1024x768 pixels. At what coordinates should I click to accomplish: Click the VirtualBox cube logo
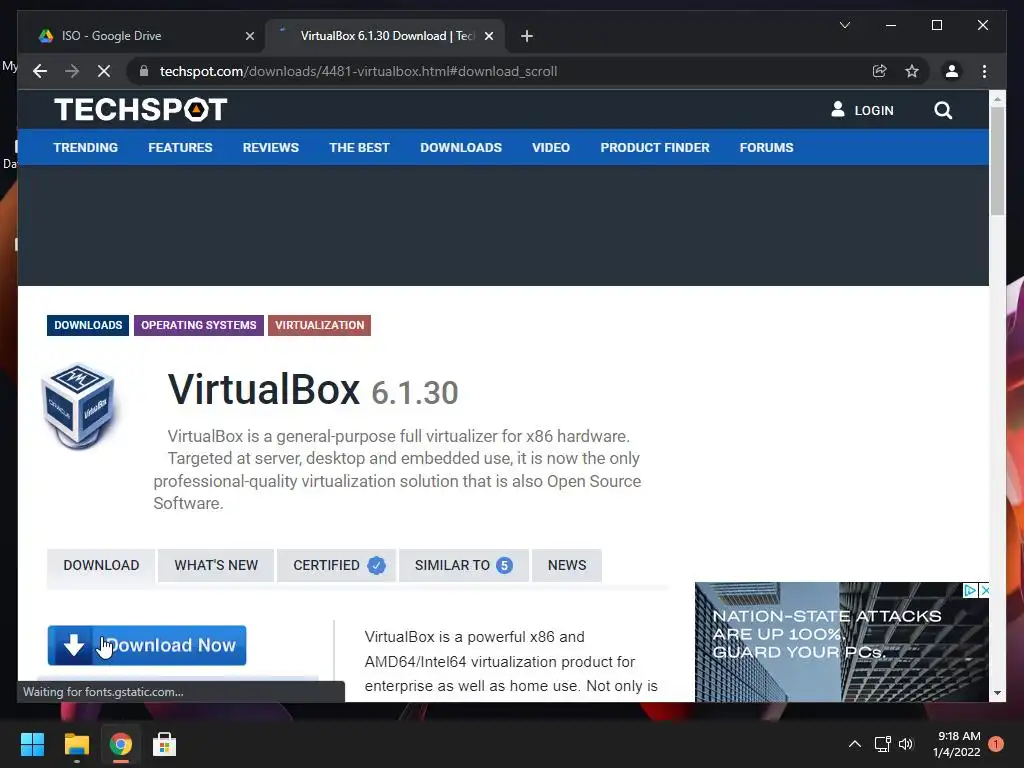[x=79, y=406]
